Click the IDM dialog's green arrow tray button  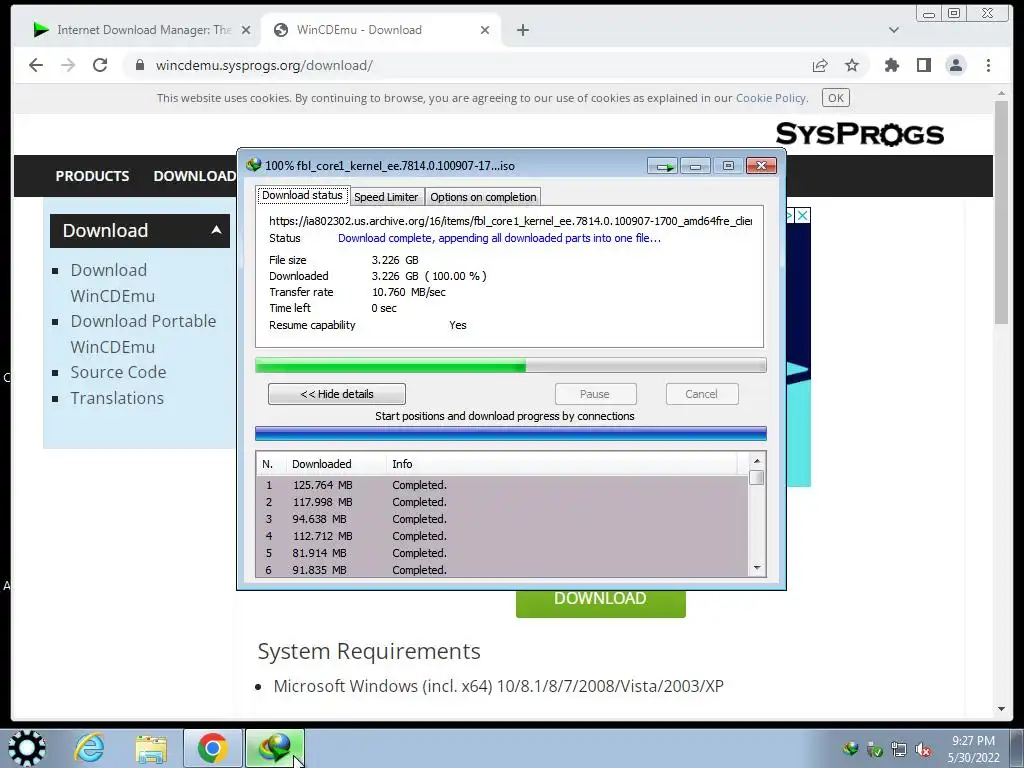coord(664,167)
